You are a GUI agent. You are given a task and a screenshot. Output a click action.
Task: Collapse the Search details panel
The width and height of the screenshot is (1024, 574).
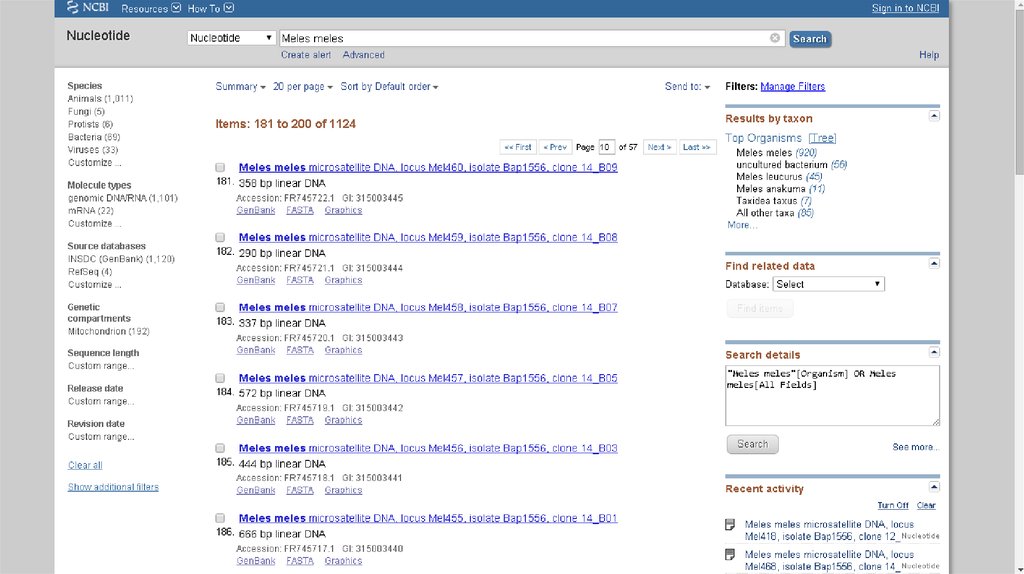pos(934,352)
